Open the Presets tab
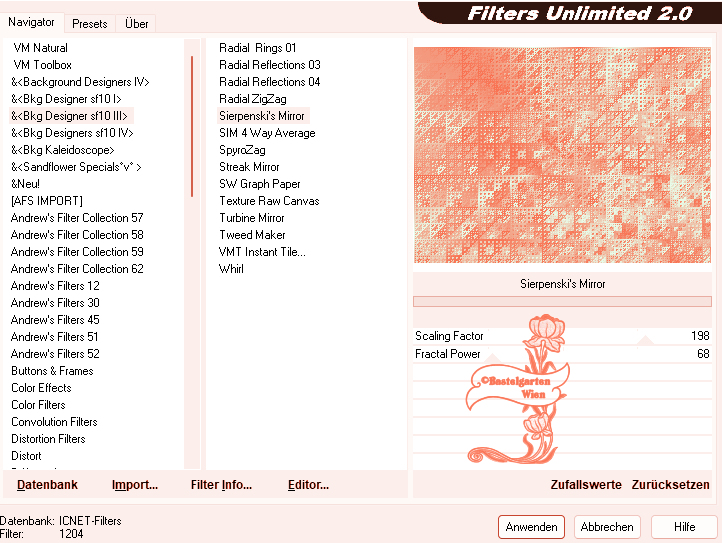Image resolution: width=722 pixels, height=543 pixels. tap(89, 24)
